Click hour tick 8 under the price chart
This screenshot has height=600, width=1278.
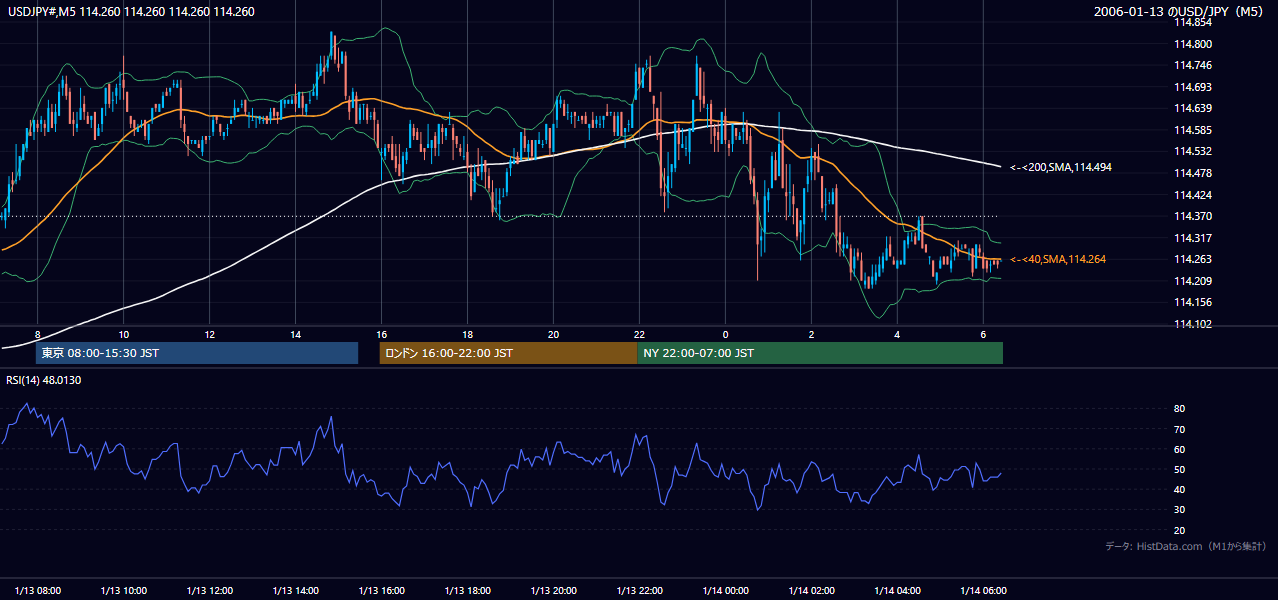click(37, 334)
